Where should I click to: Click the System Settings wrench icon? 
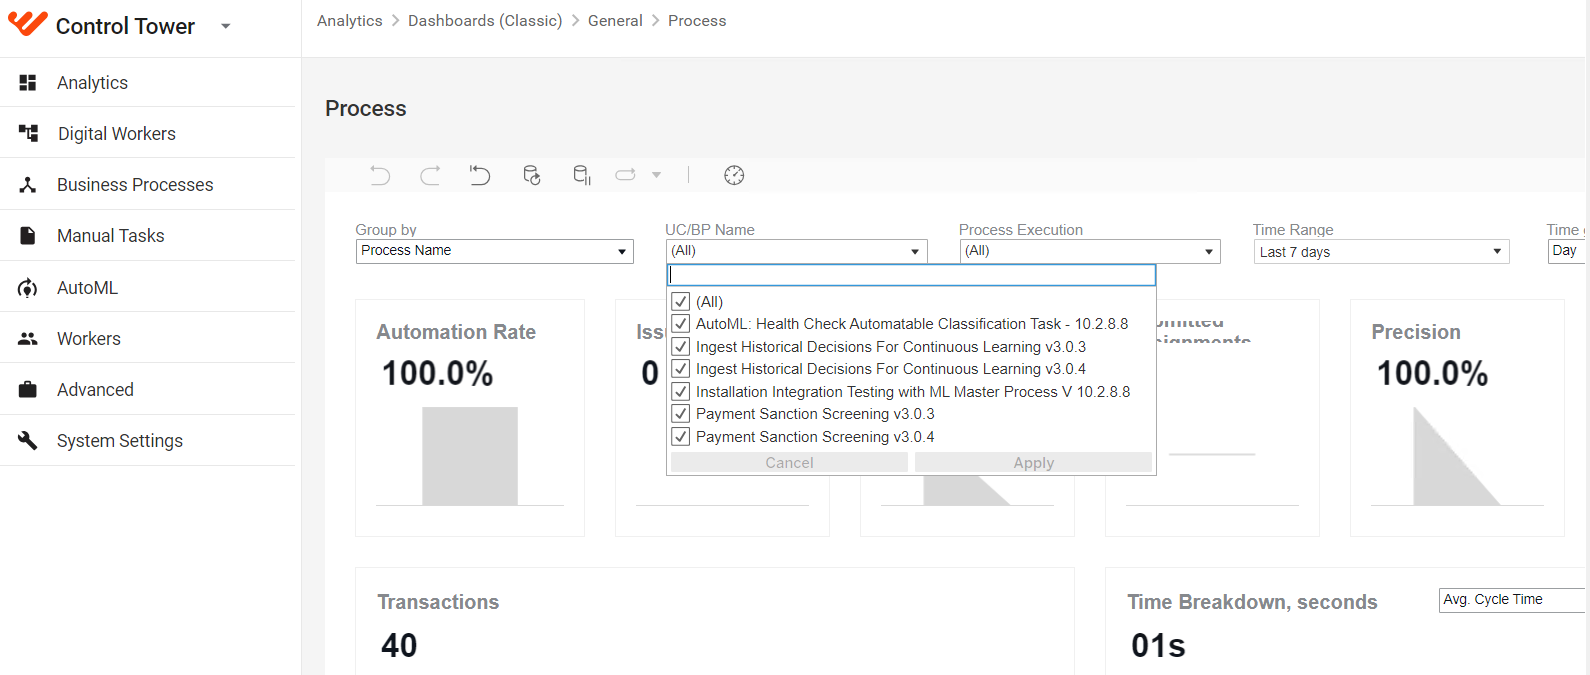pyautogui.click(x=28, y=440)
